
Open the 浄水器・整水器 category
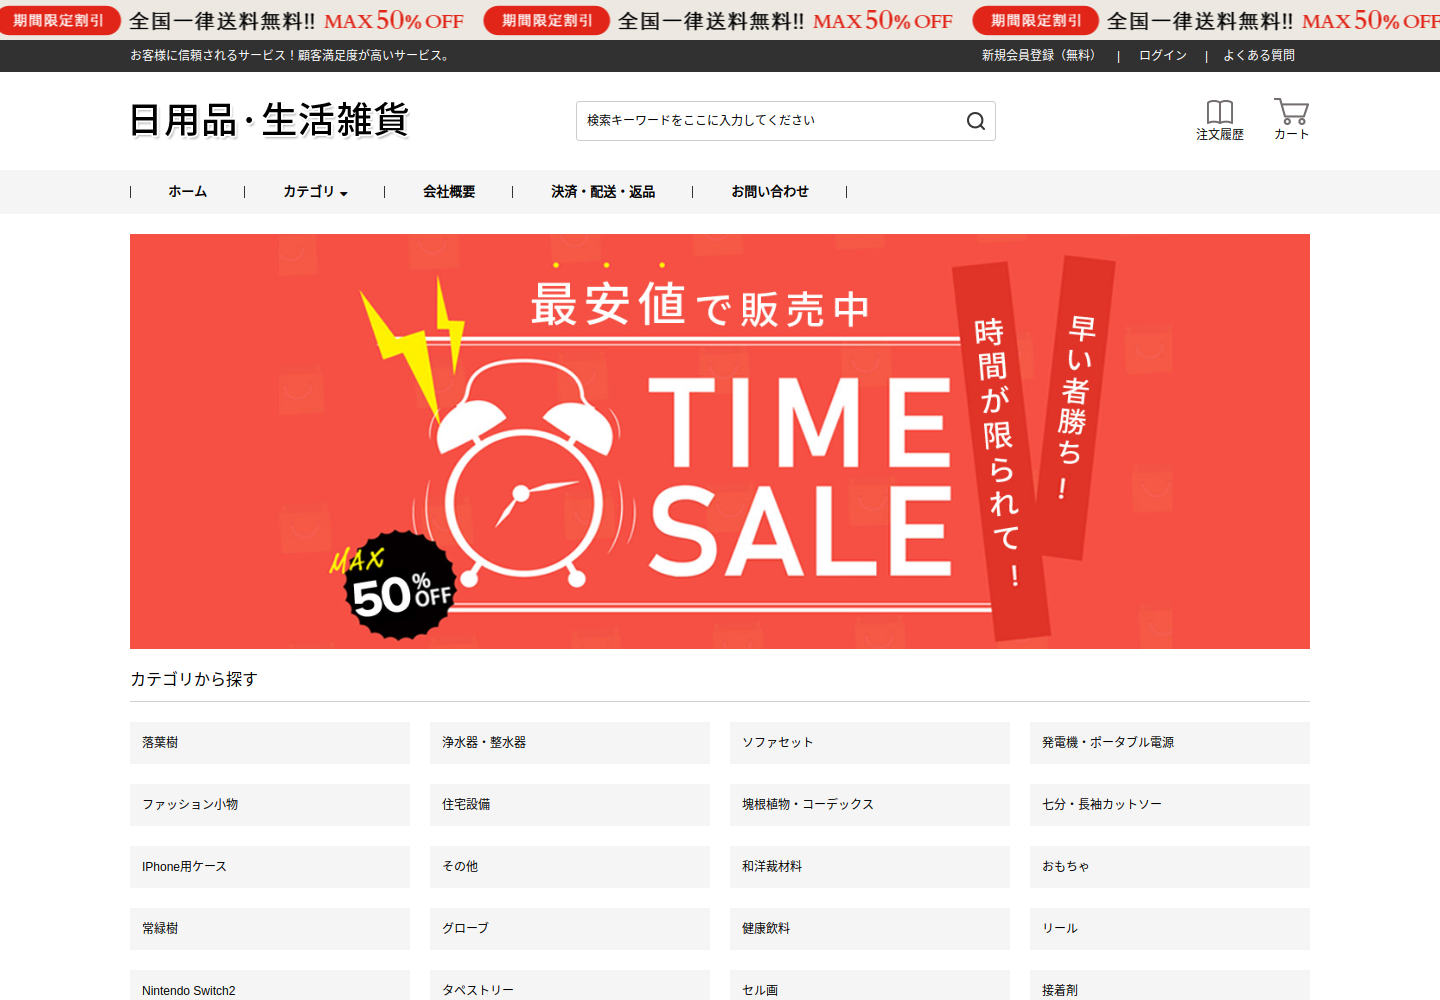(570, 743)
